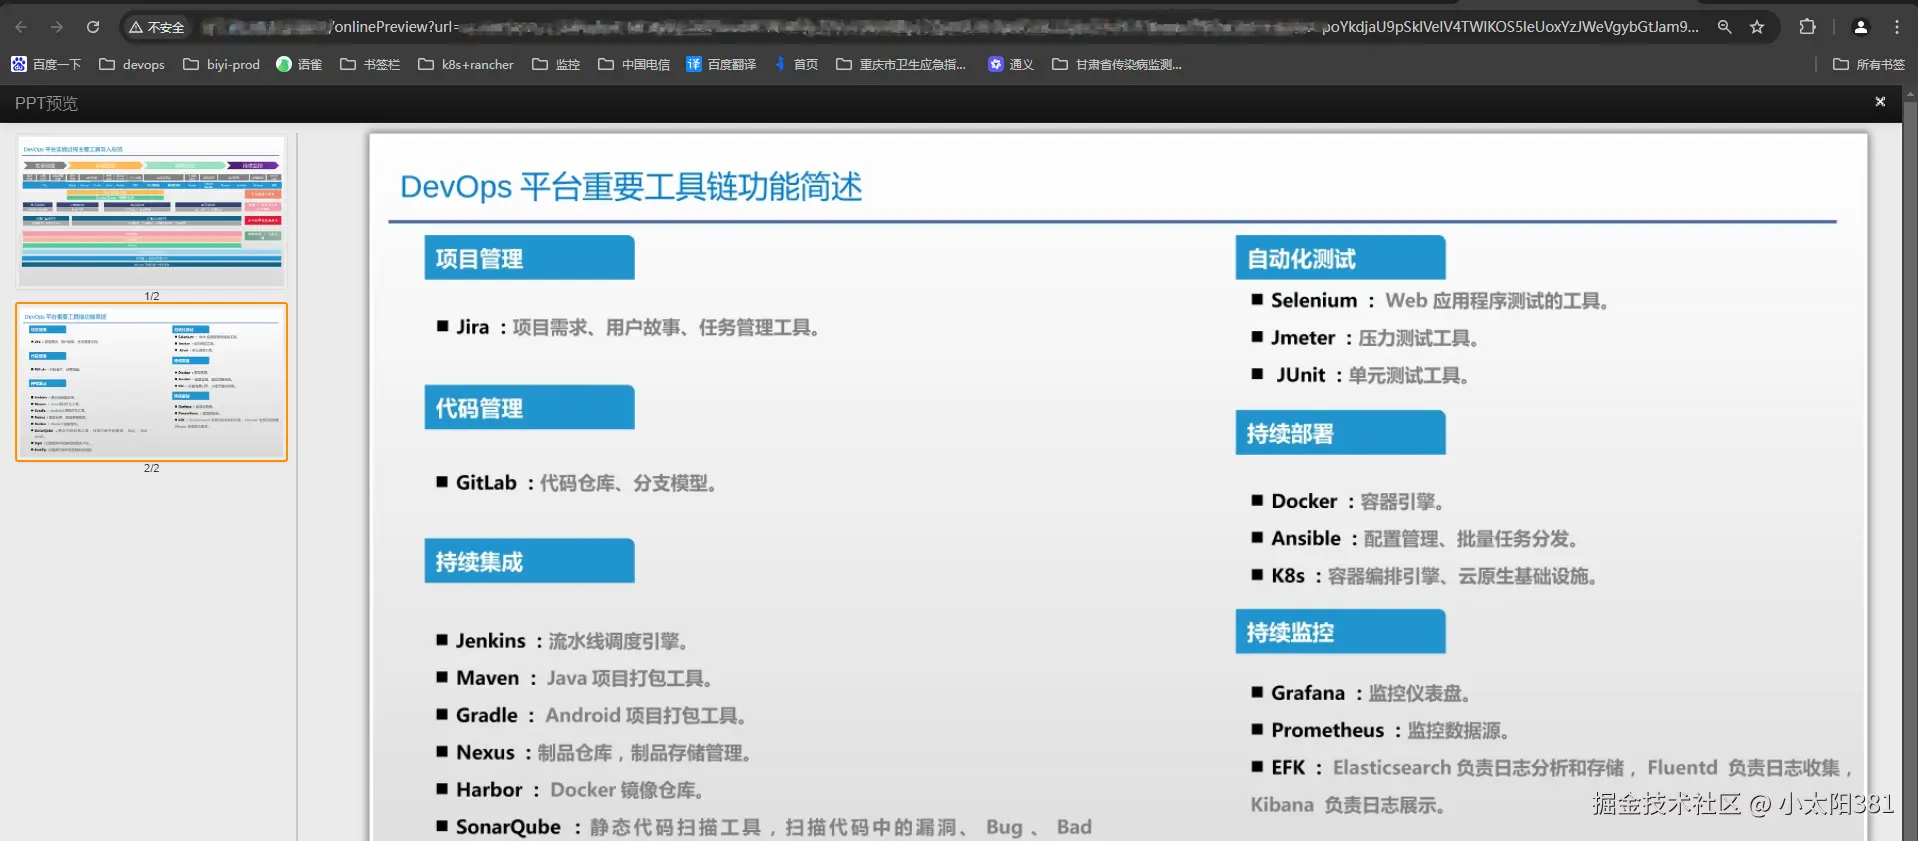Viewport: 1918px width, 841px height.
Task: Click the zoom magnifier icon in address bar
Action: (x=1724, y=27)
